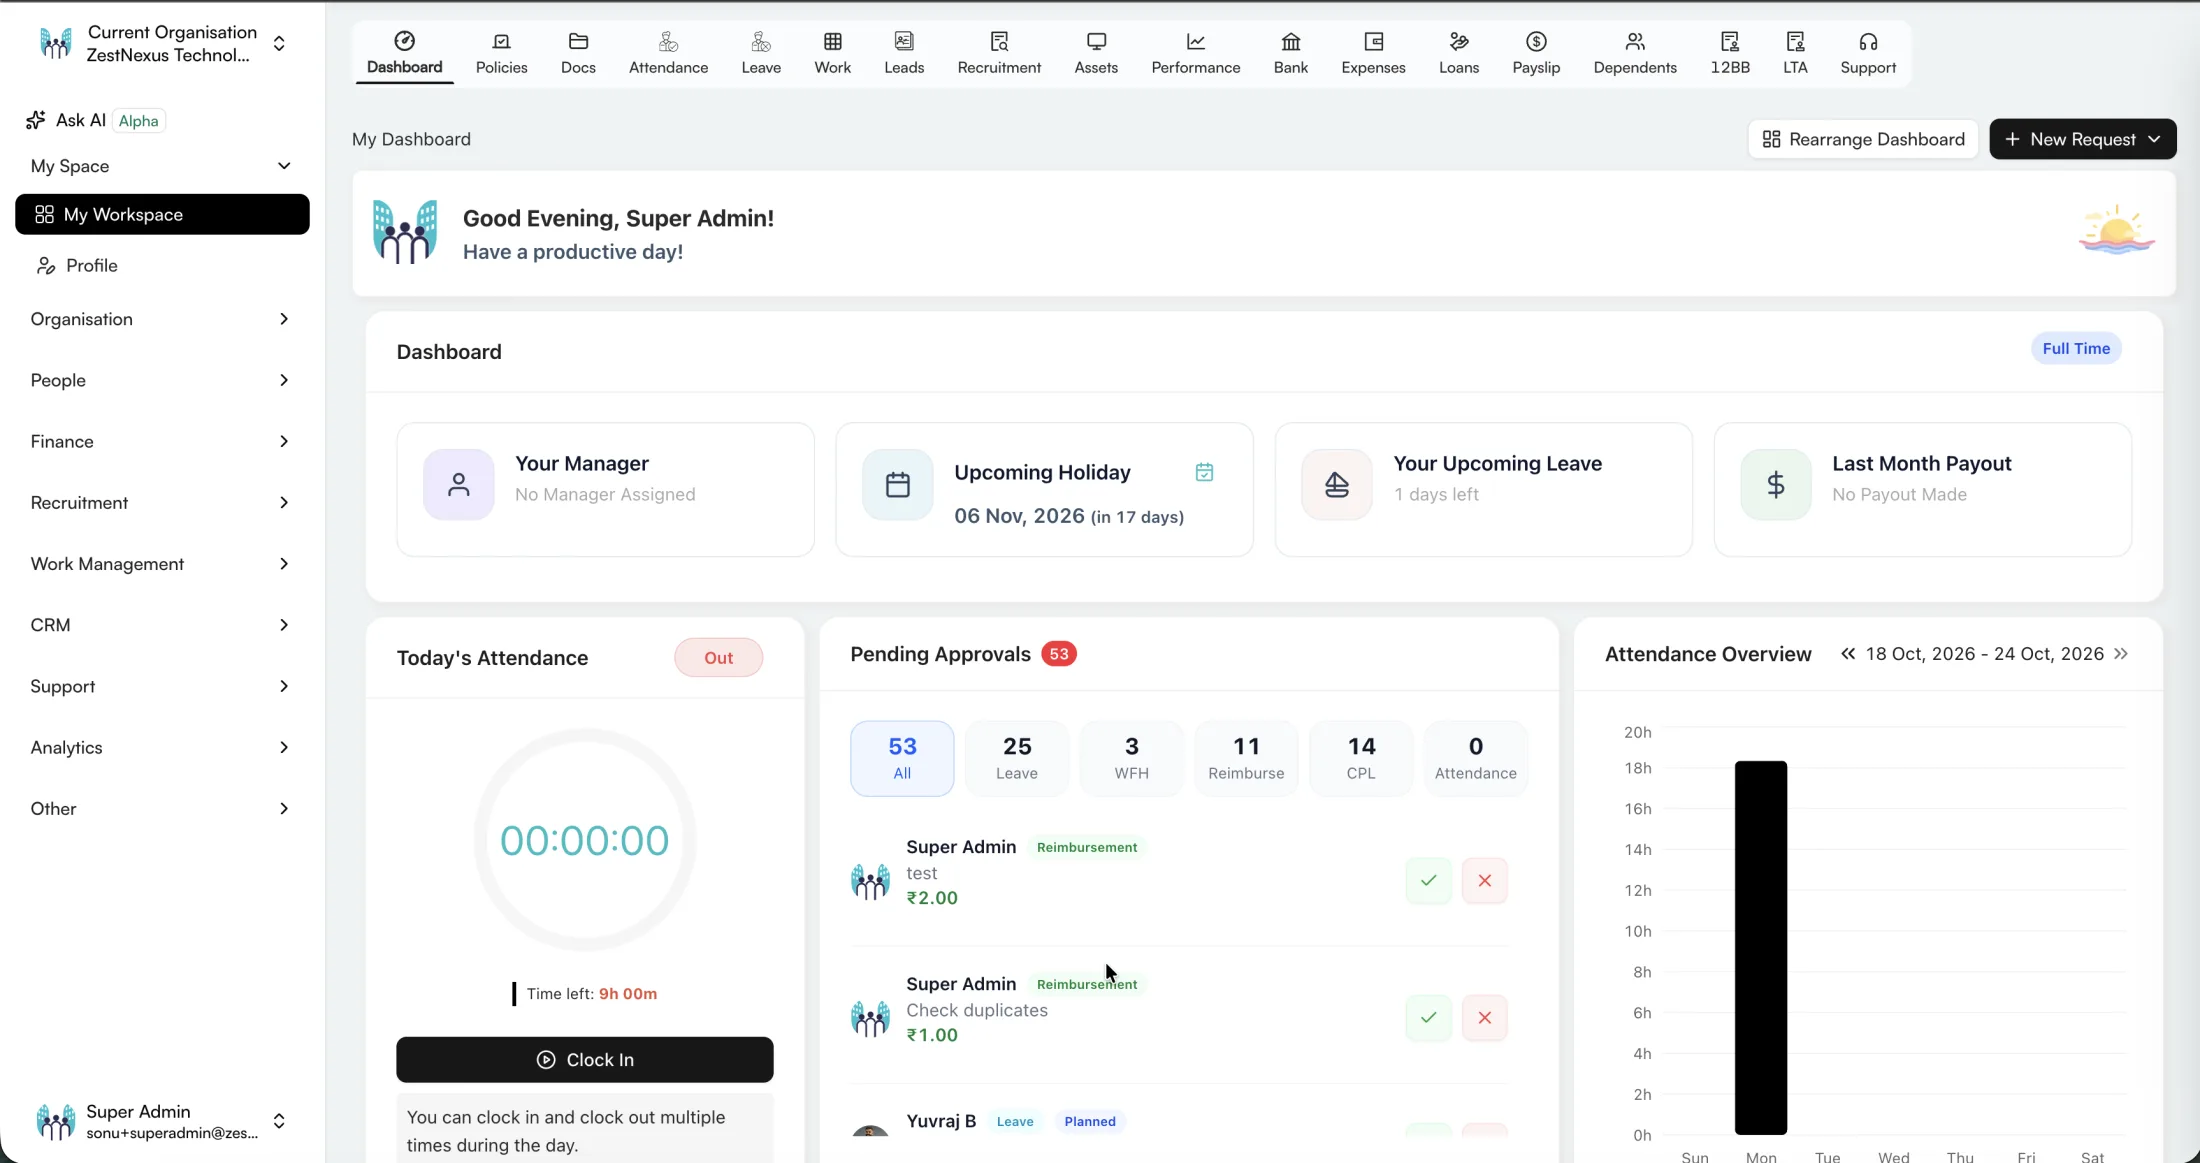Click the Clock In button

tap(585, 1060)
